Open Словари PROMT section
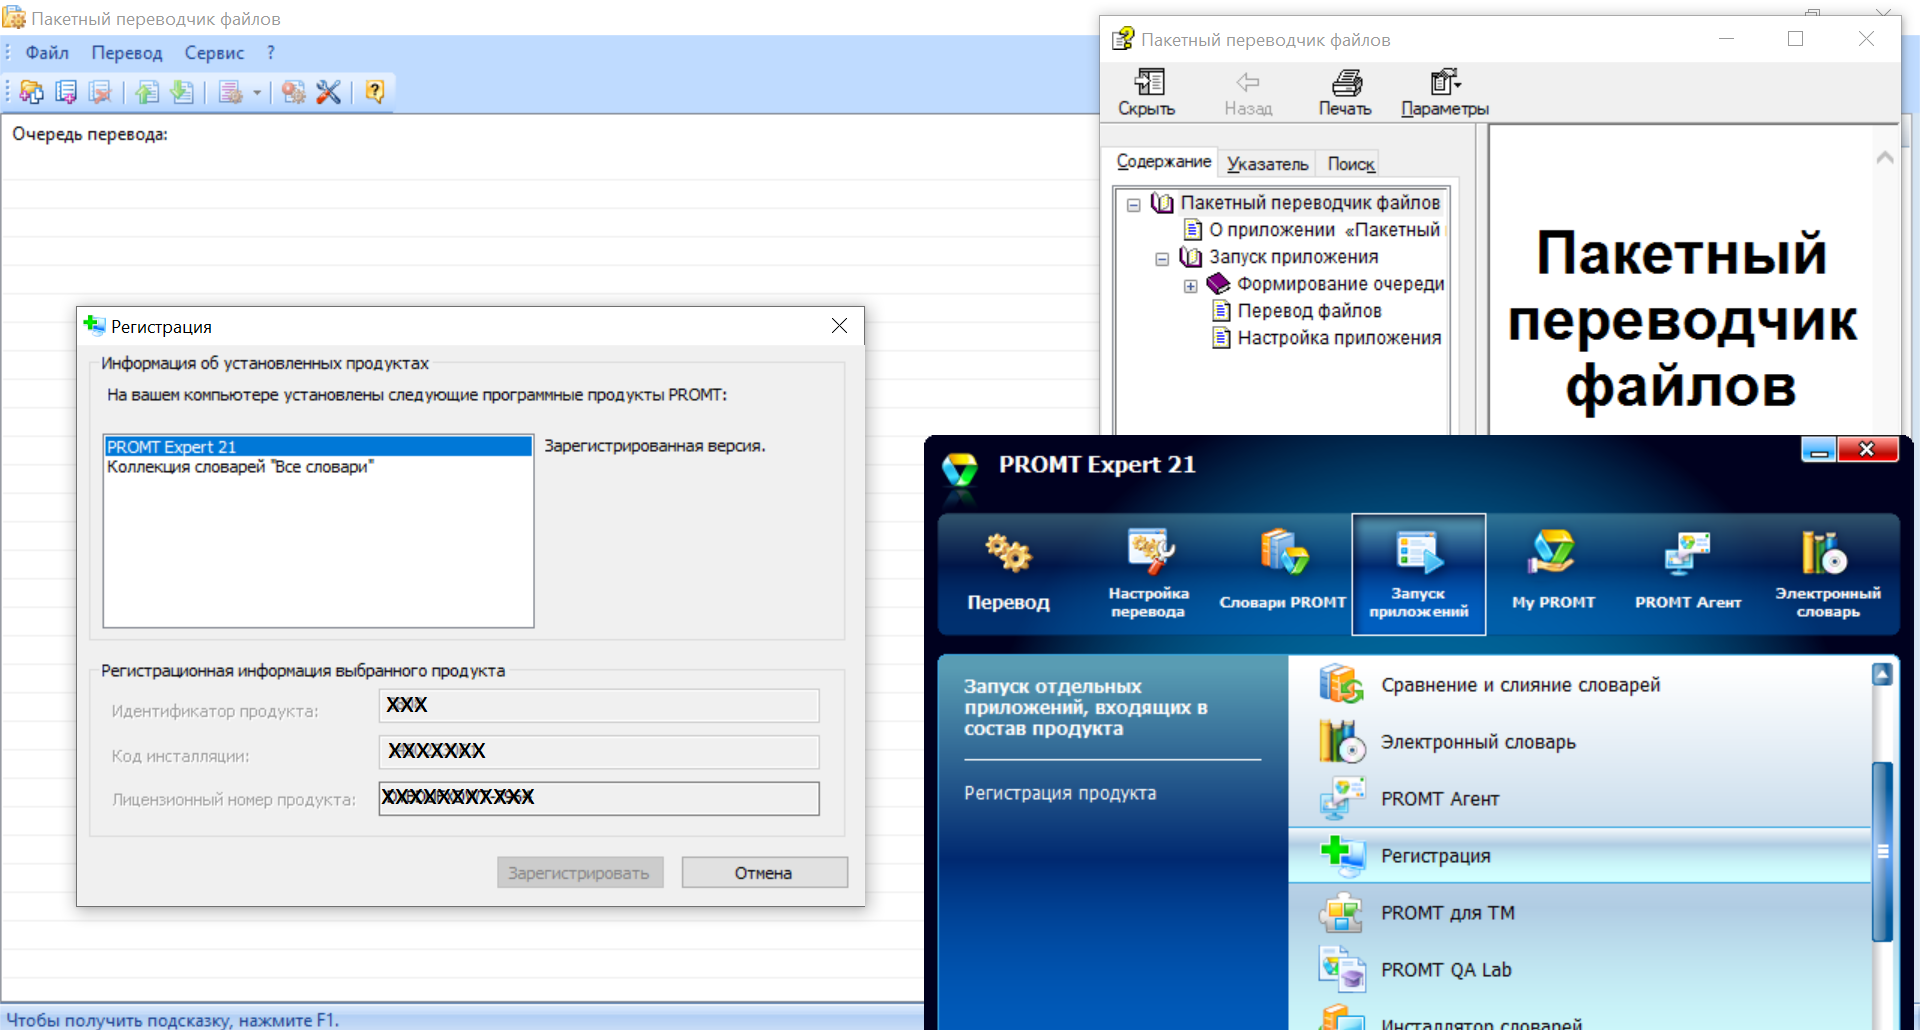The image size is (1920, 1030). coord(1283,574)
